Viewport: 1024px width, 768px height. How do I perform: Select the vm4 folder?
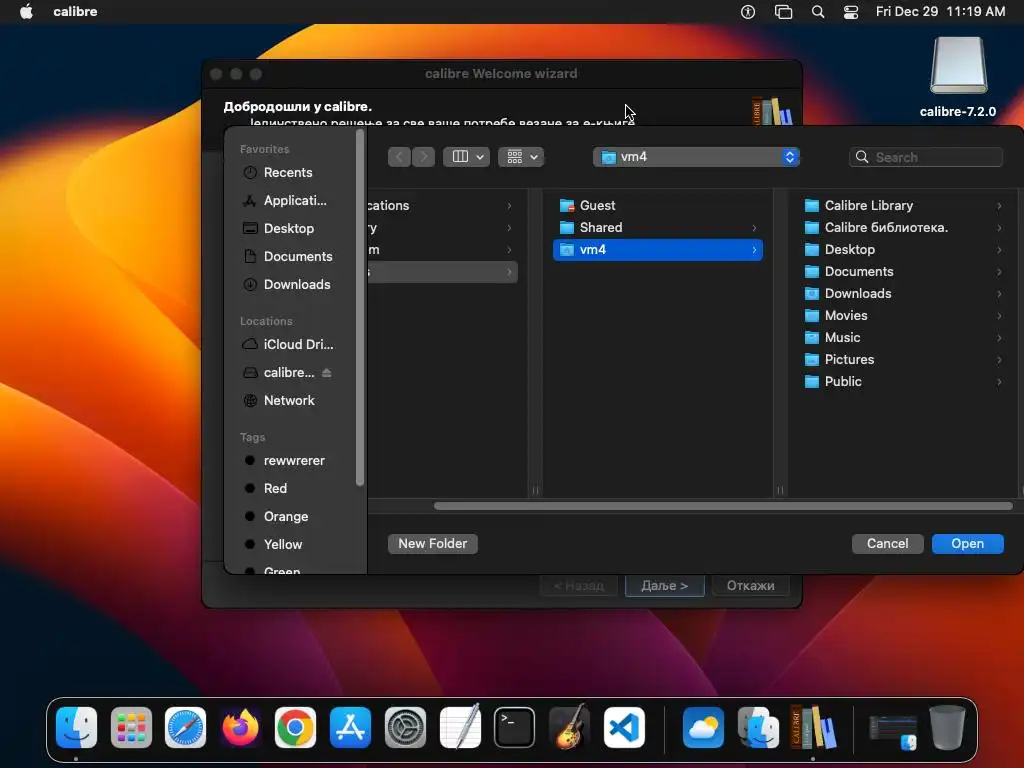(658, 250)
